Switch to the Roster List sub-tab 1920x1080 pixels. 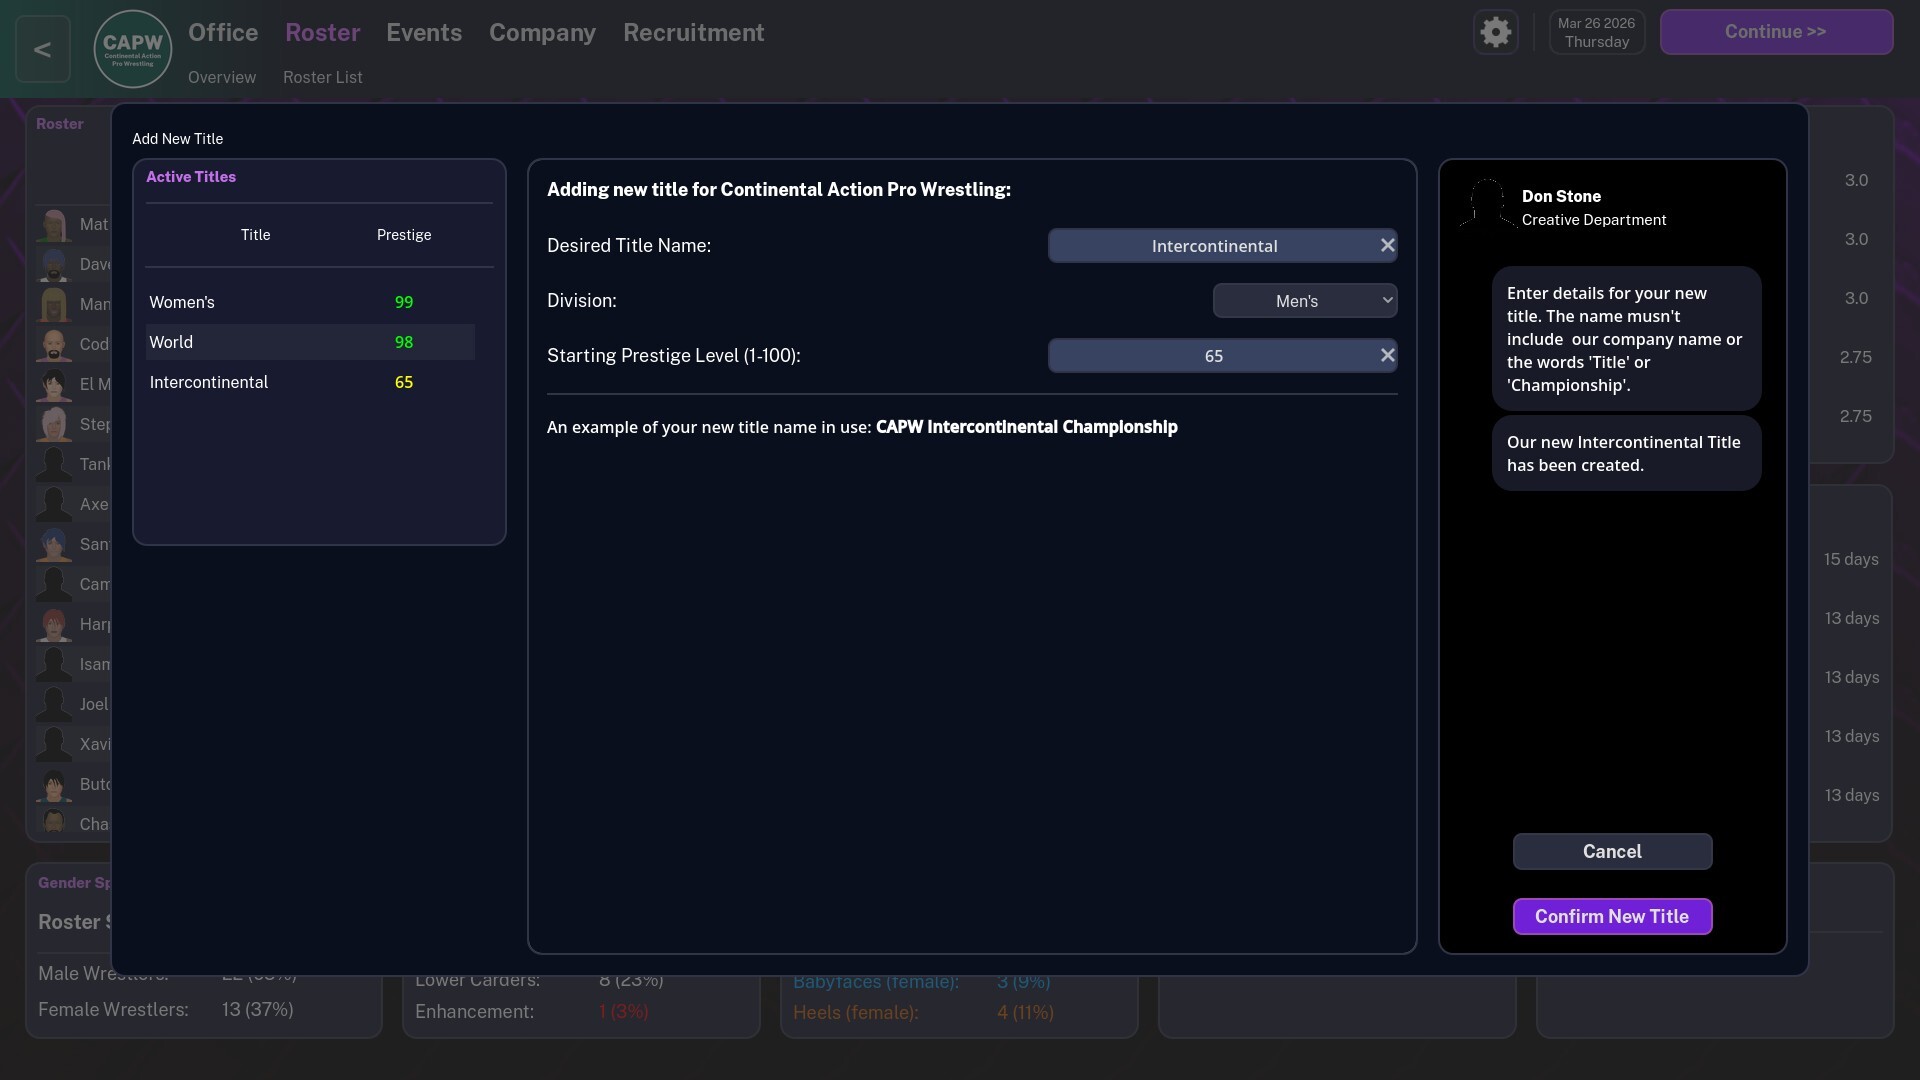[x=323, y=77]
